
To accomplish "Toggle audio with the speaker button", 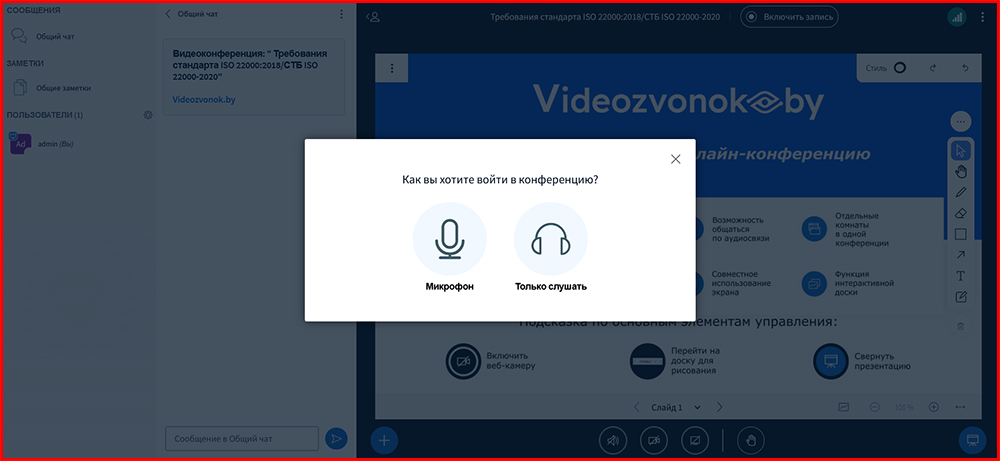I will click(x=613, y=440).
